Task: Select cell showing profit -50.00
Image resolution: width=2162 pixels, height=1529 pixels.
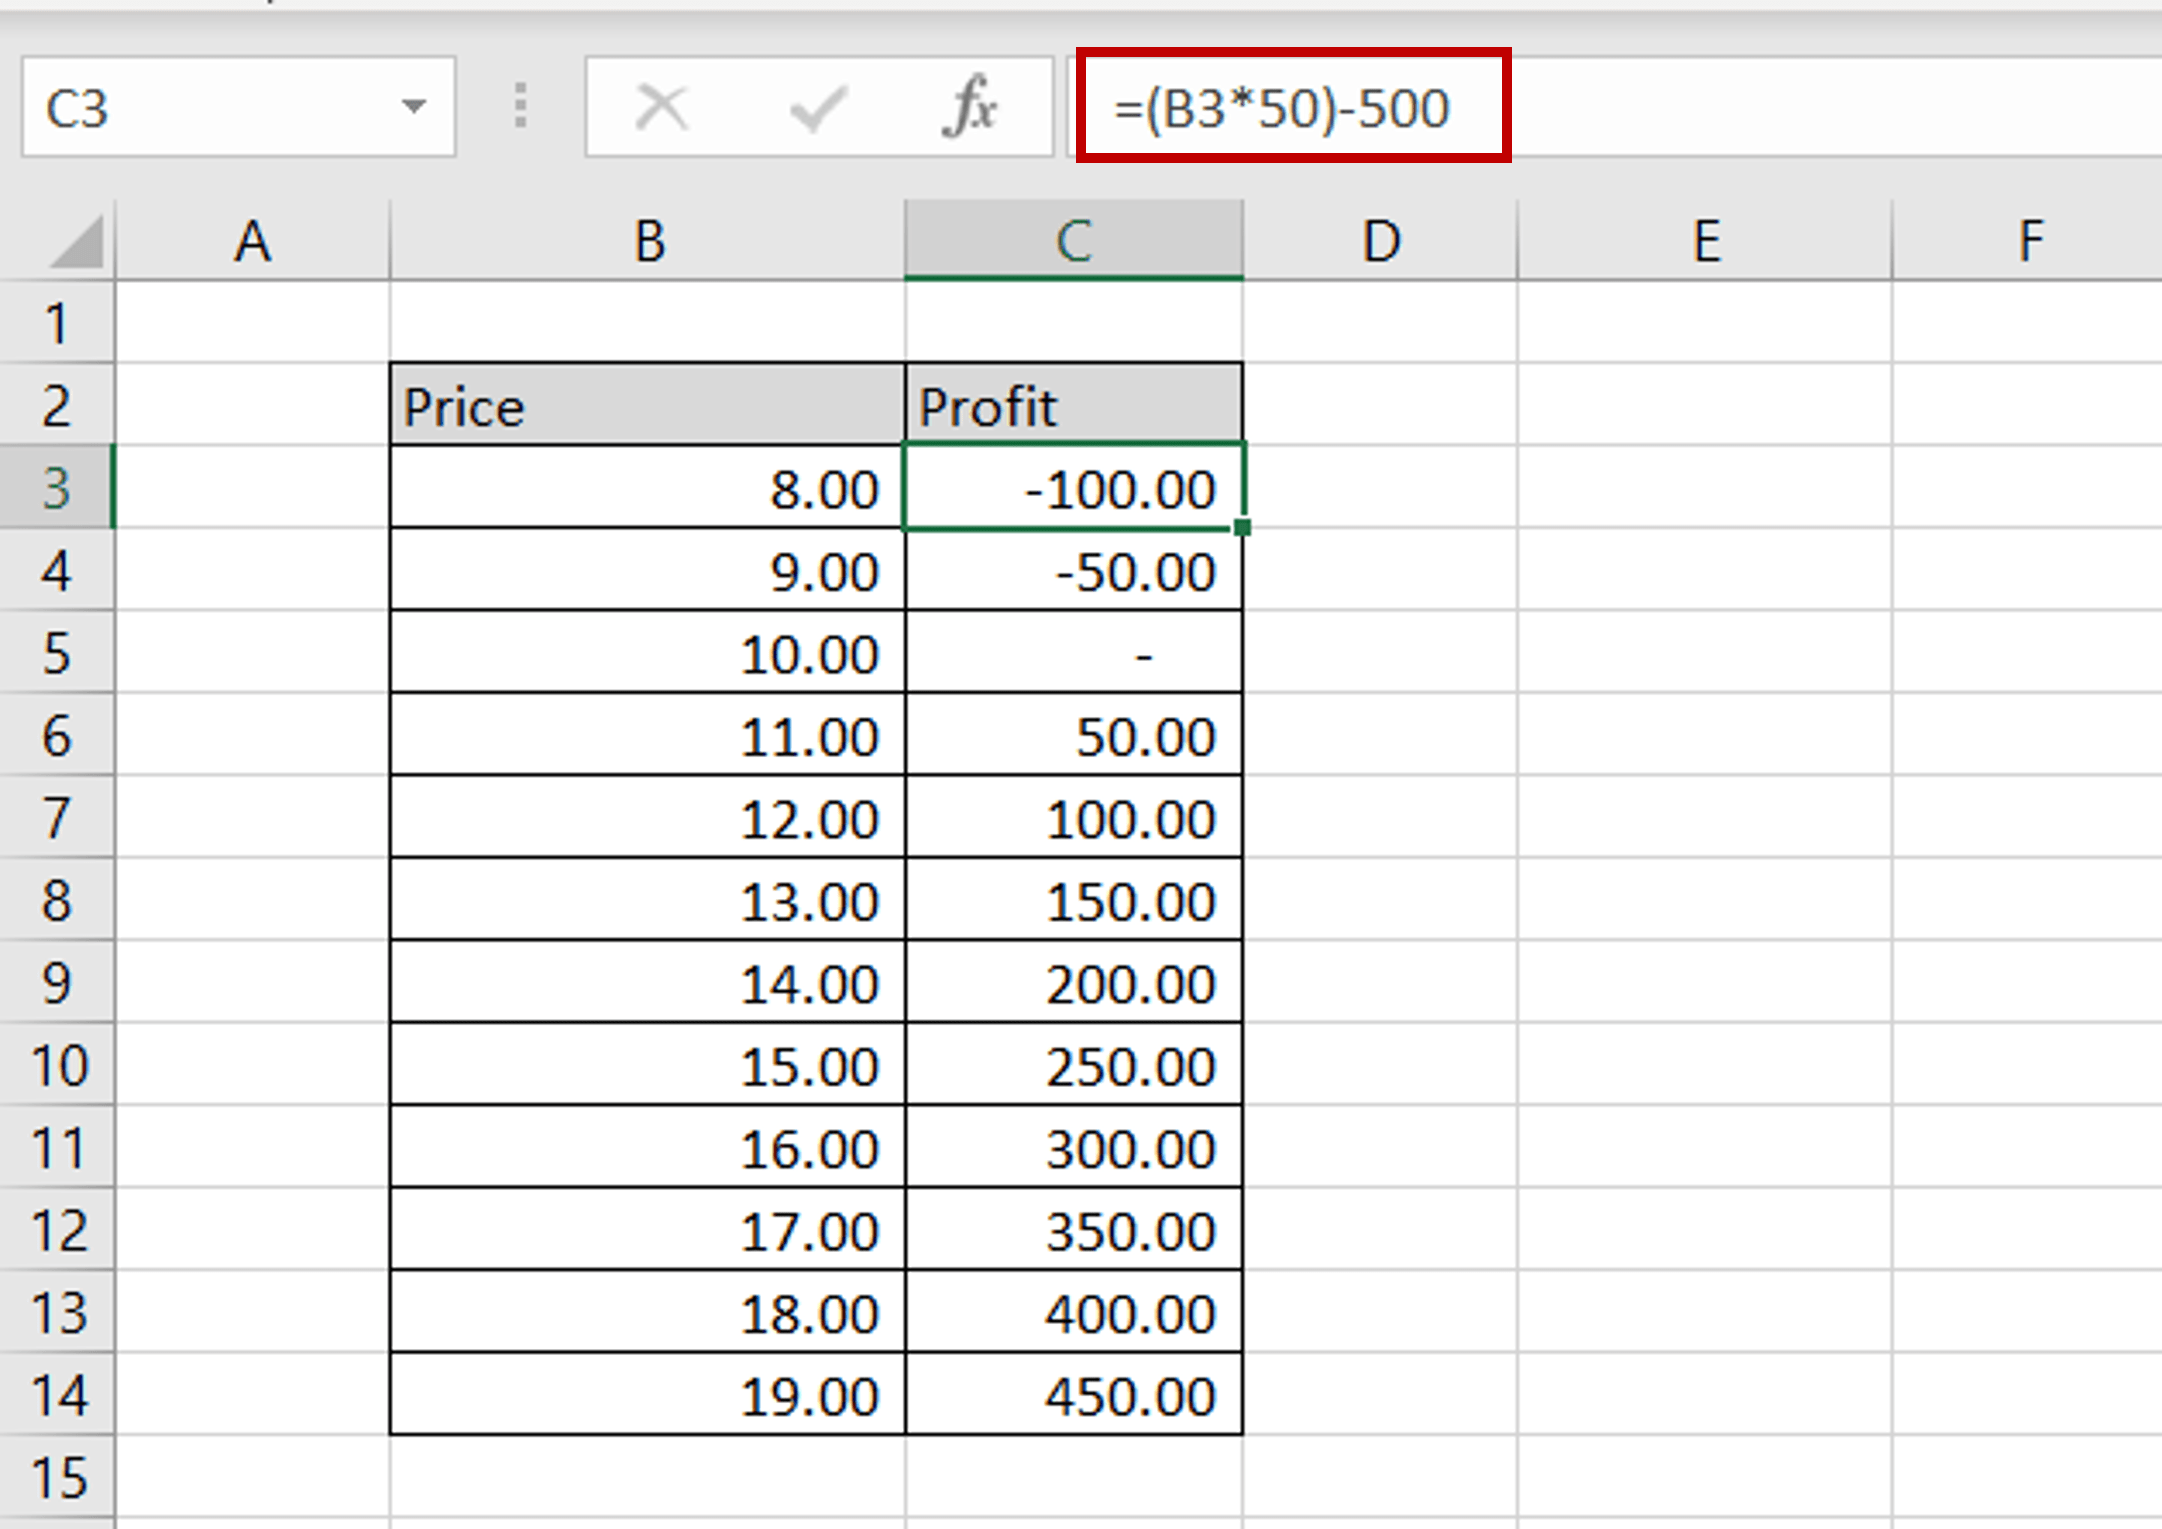Action: coord(1074,571)
